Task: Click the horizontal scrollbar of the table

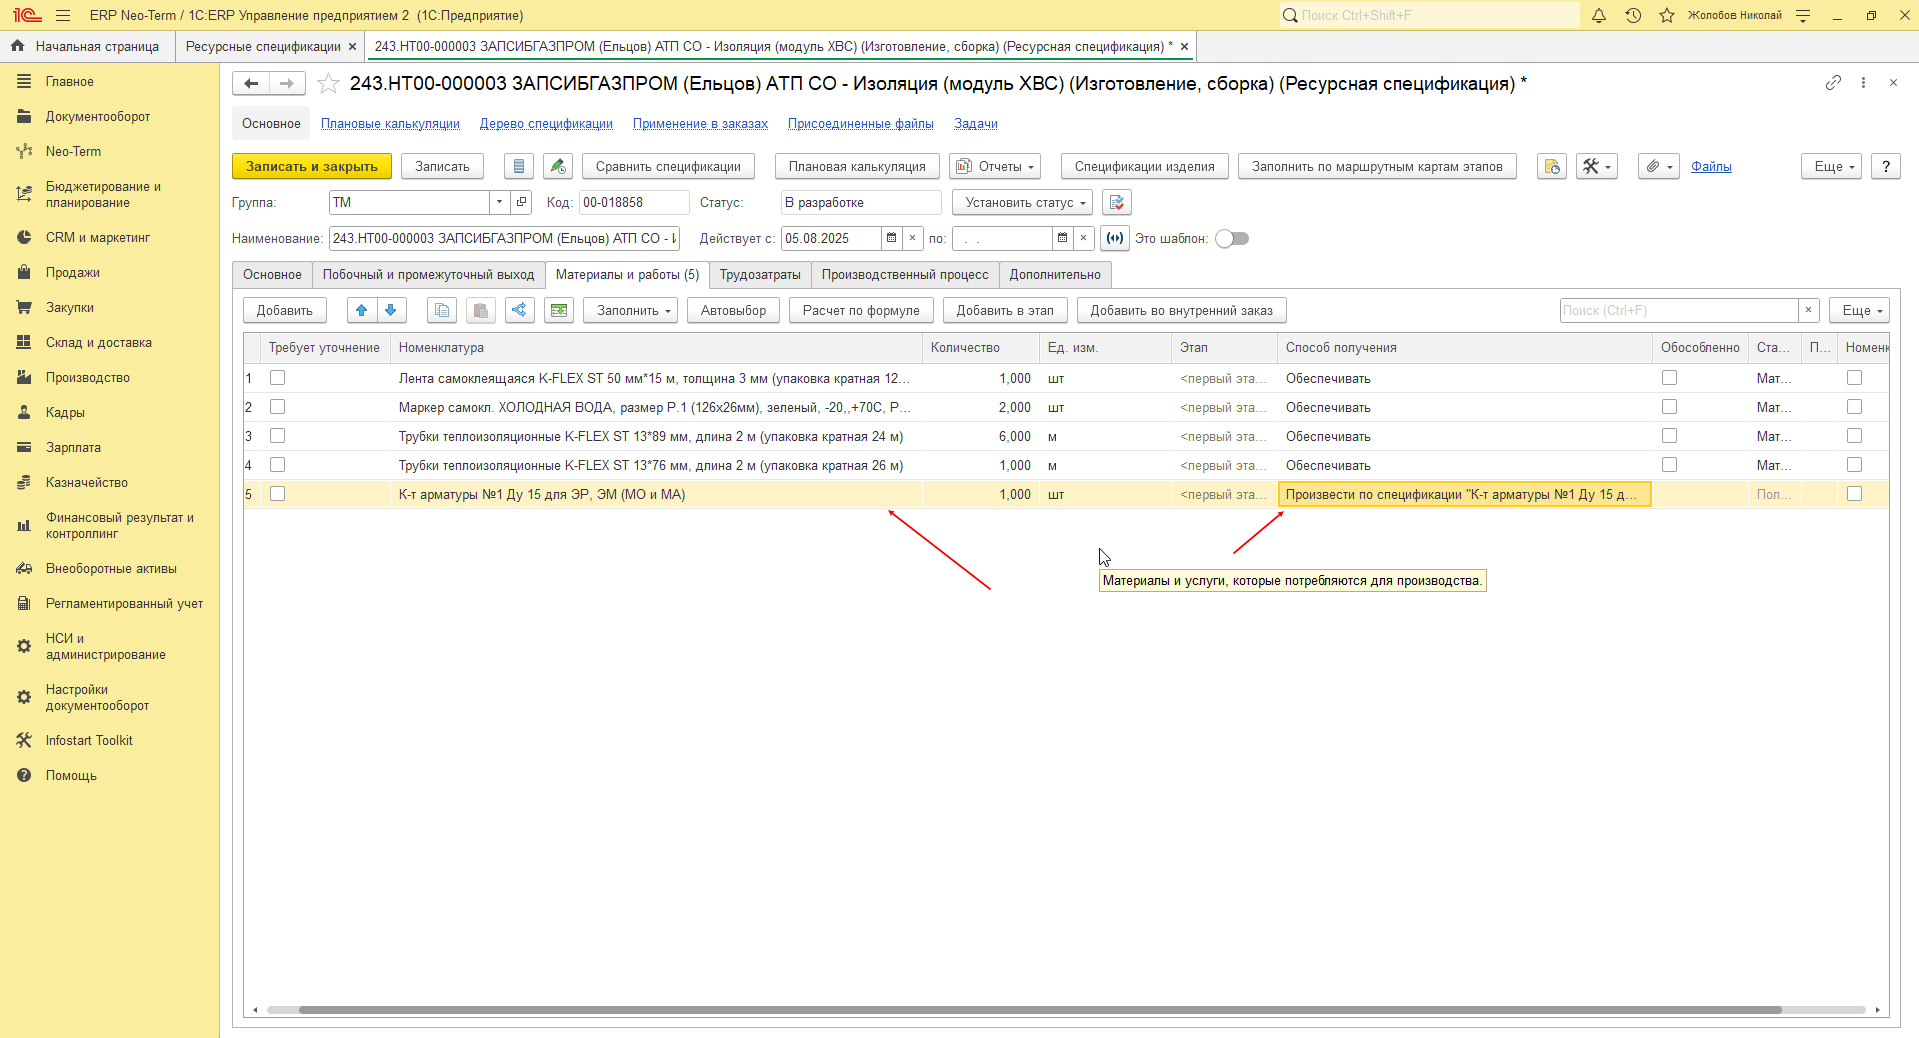Action: (1040, 1010)
